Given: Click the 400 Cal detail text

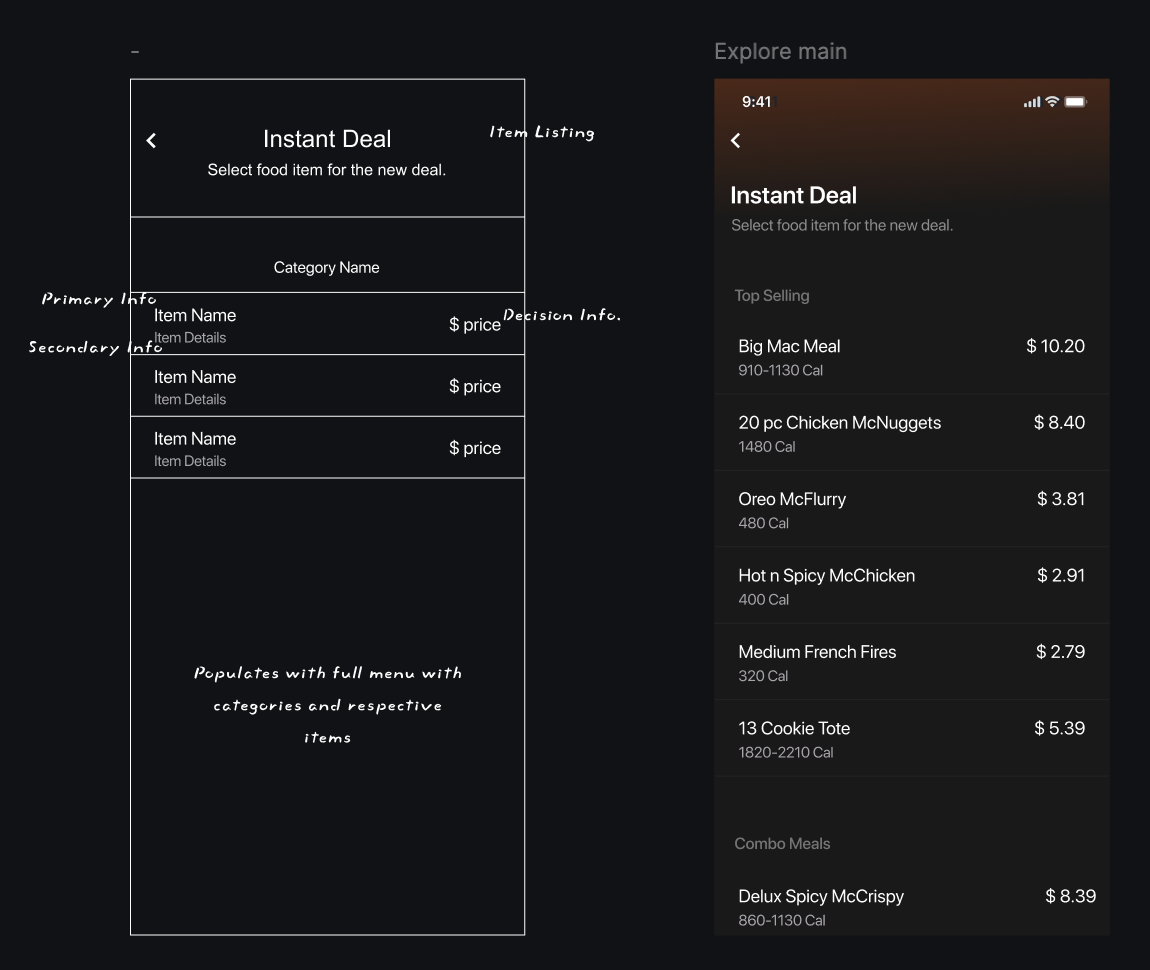Looking at the screenshot, I should tap(763, 600).
